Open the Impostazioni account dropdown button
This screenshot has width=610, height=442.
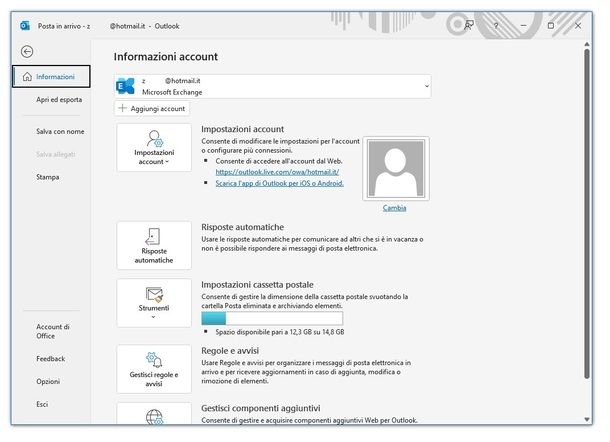pyautogui.click(x=154, y=147)
